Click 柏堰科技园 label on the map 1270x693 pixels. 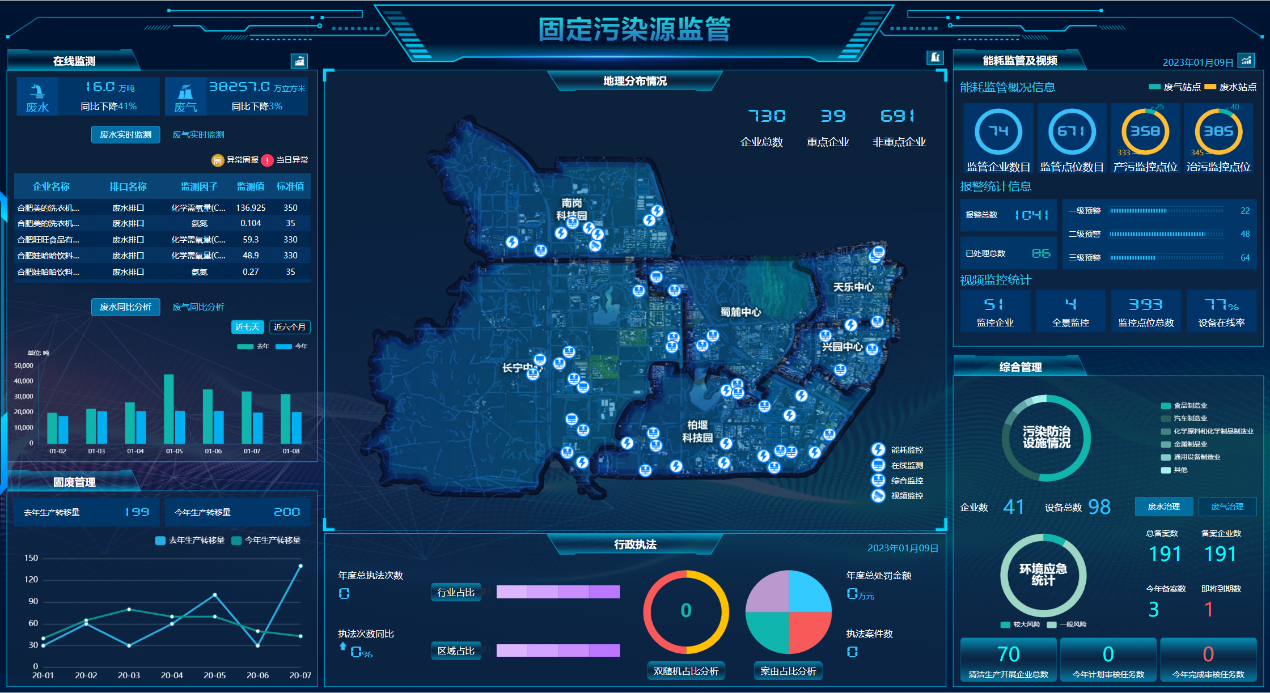coord(697,431)
